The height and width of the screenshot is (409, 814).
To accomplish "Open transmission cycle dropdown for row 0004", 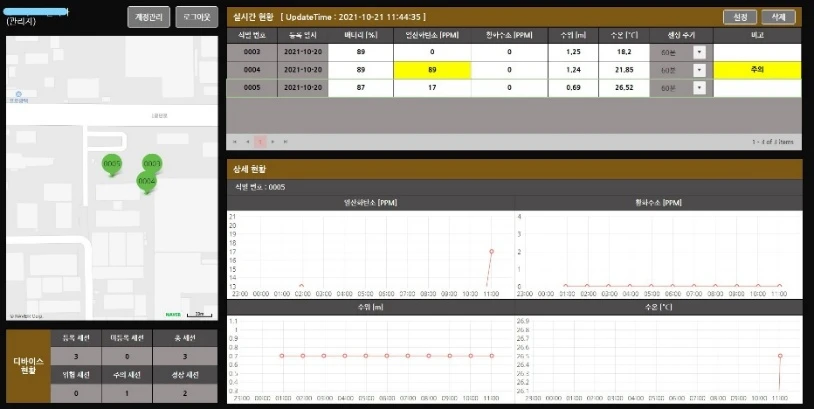I will (699, 70).
